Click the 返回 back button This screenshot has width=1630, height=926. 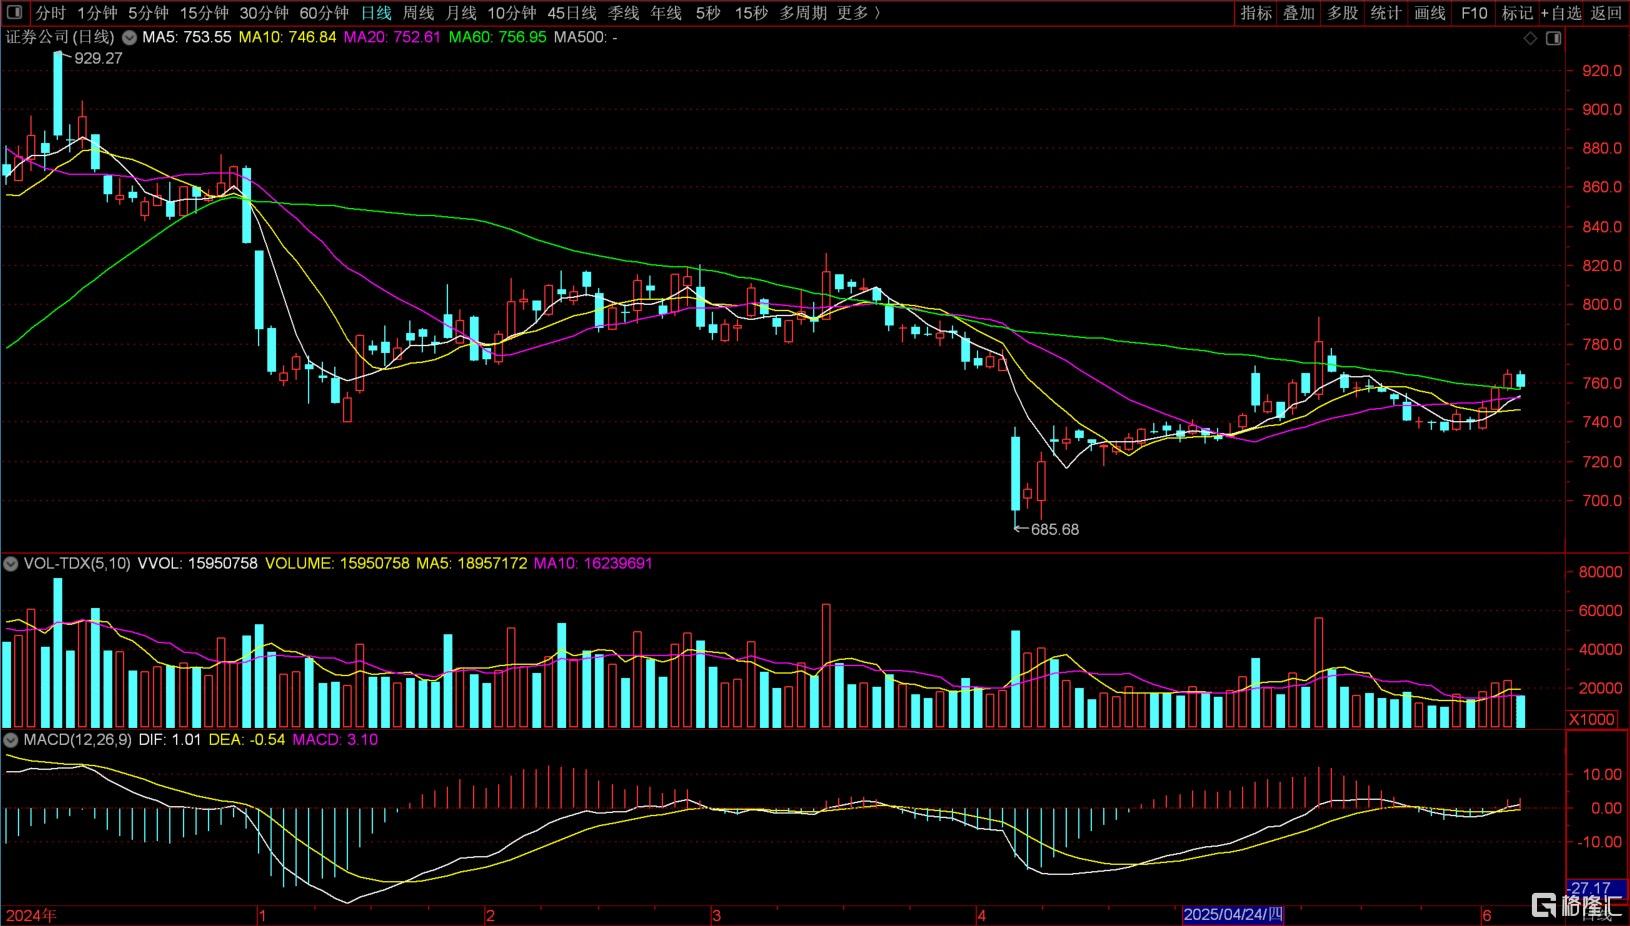tap(1607, 13)
